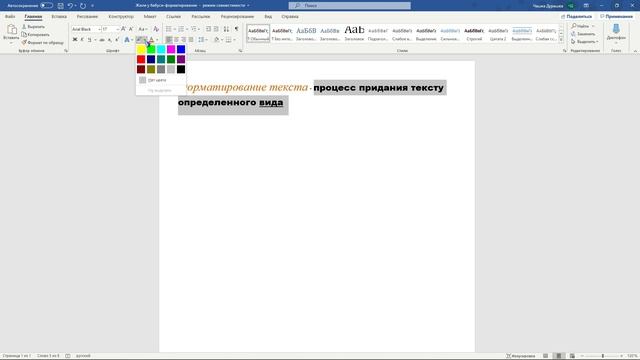This screenshot has height=360, width=640.
Task: Toggle left text alignment
Action: coord(169,40)
